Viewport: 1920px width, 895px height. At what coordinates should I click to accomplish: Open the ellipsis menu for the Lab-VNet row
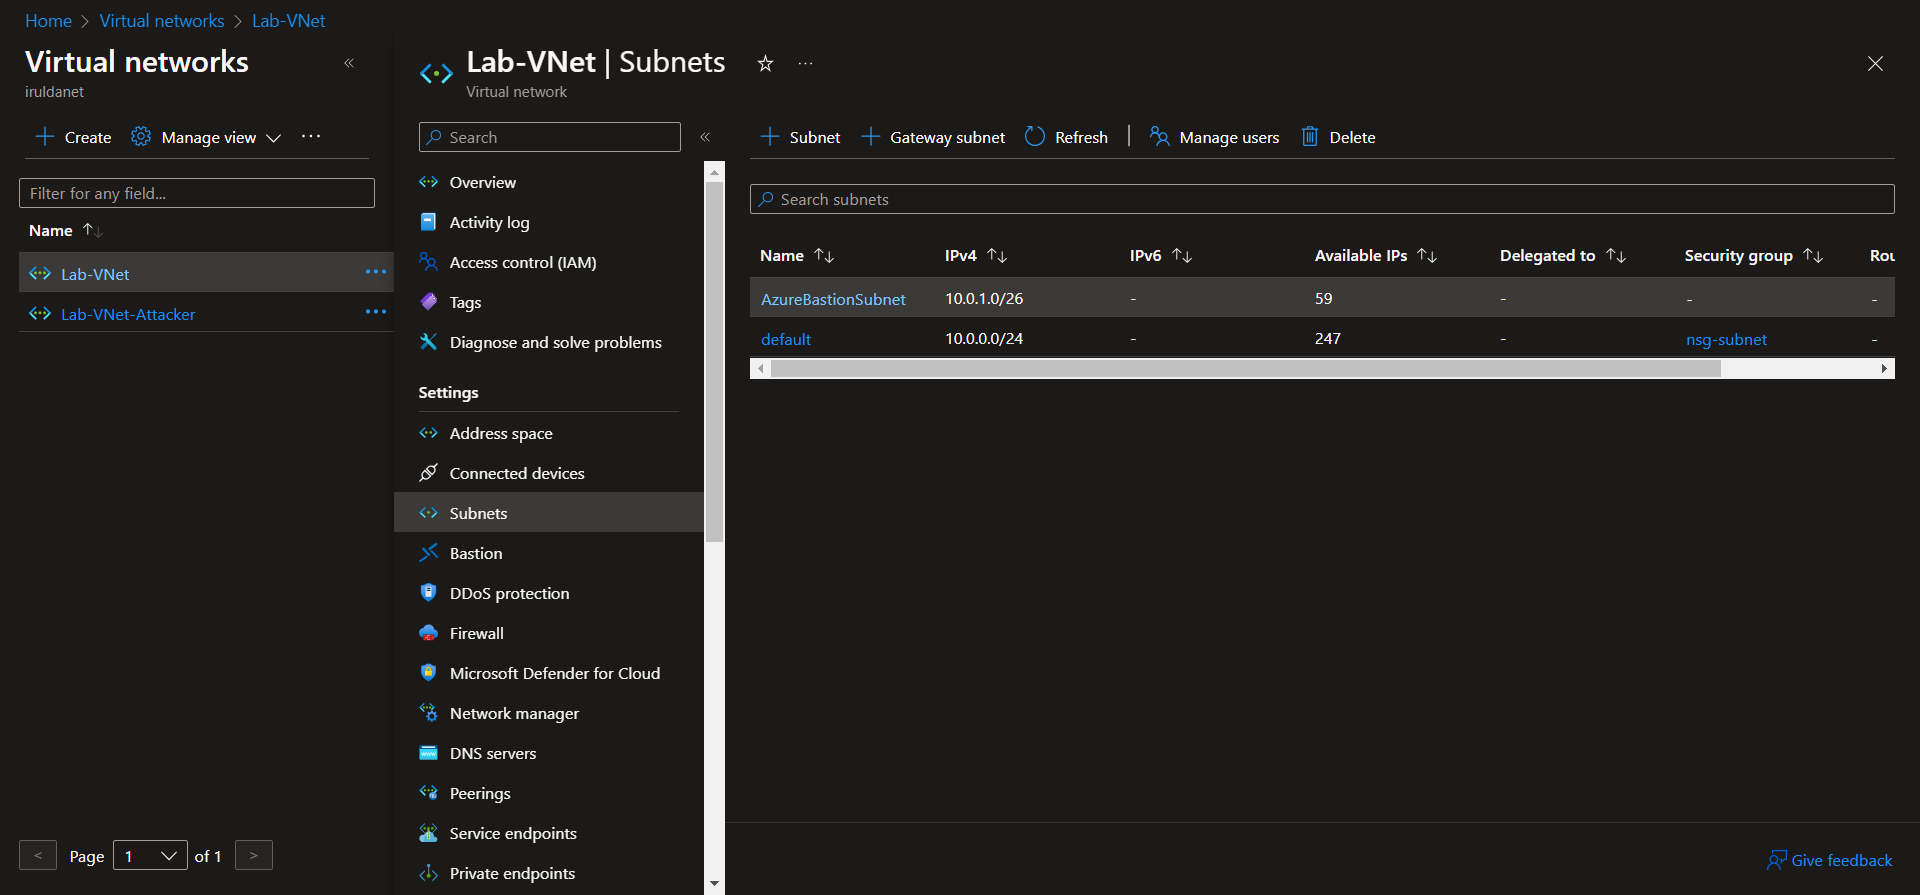coord(376,272)
